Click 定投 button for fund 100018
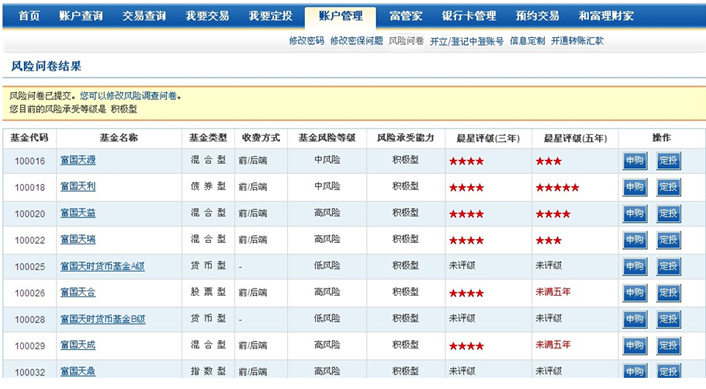The width and height of the screenshot is (706, 389). [668, 187]
